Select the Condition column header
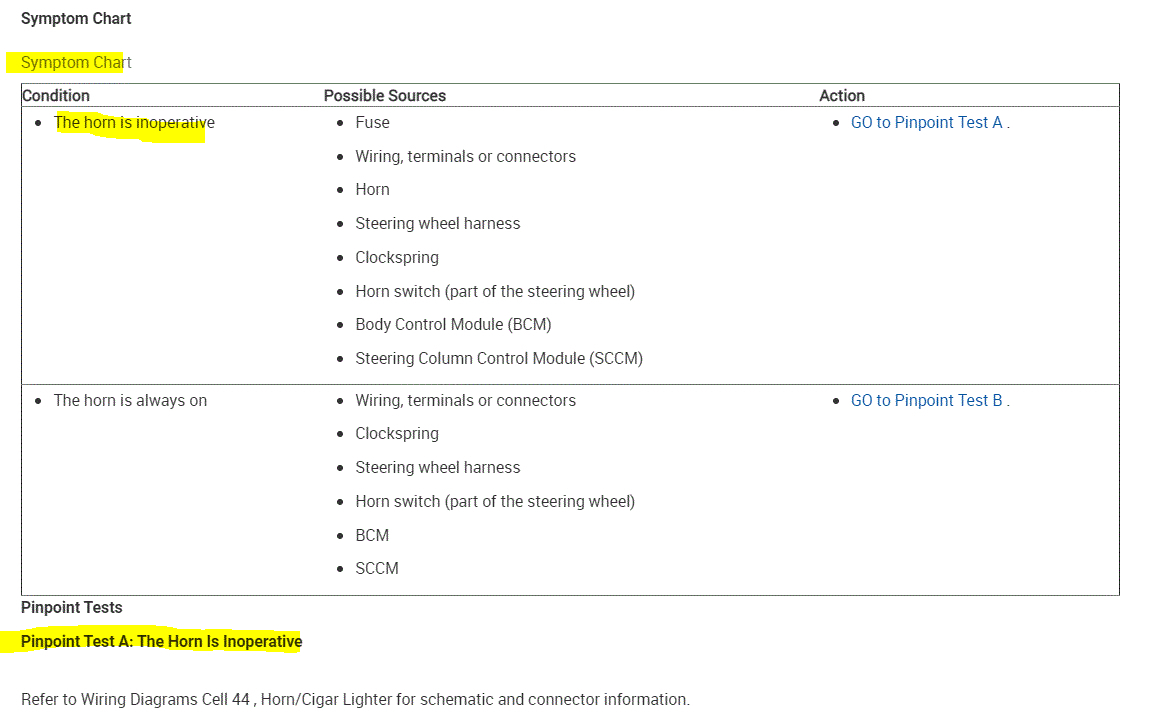 [x=56, y=96]
